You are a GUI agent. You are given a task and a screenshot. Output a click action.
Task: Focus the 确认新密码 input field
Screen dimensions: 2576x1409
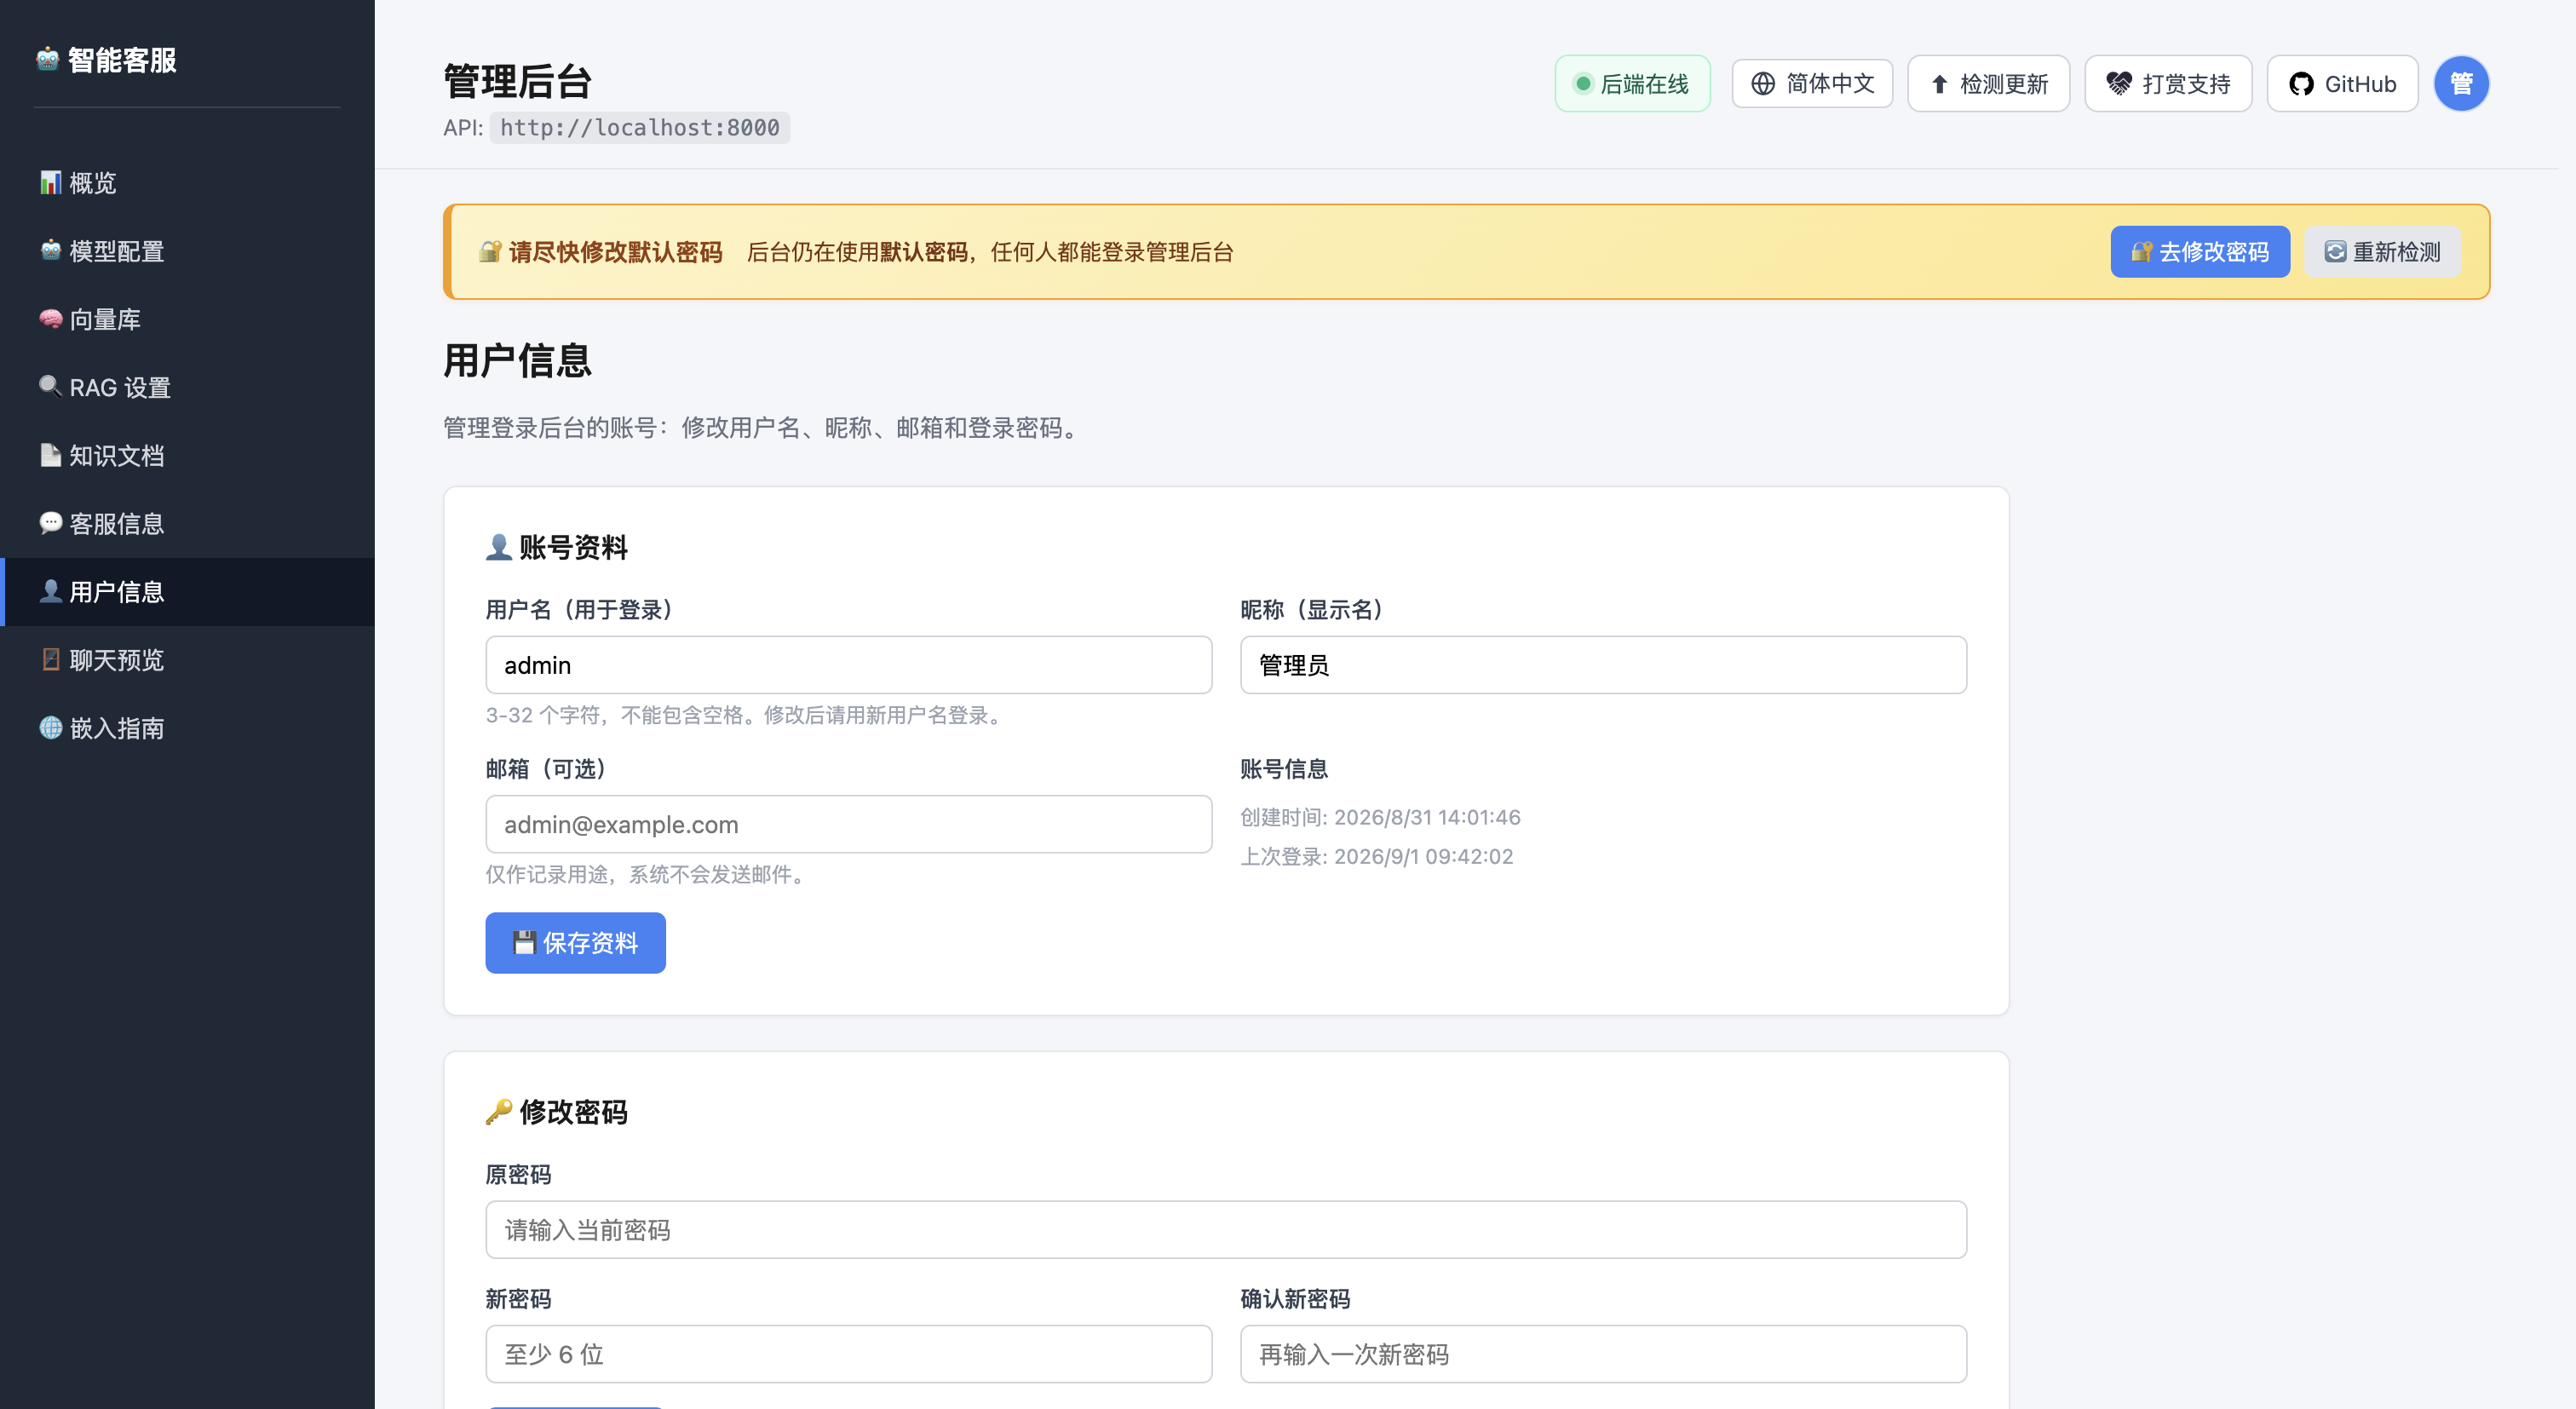[x=1603, y=1354]
